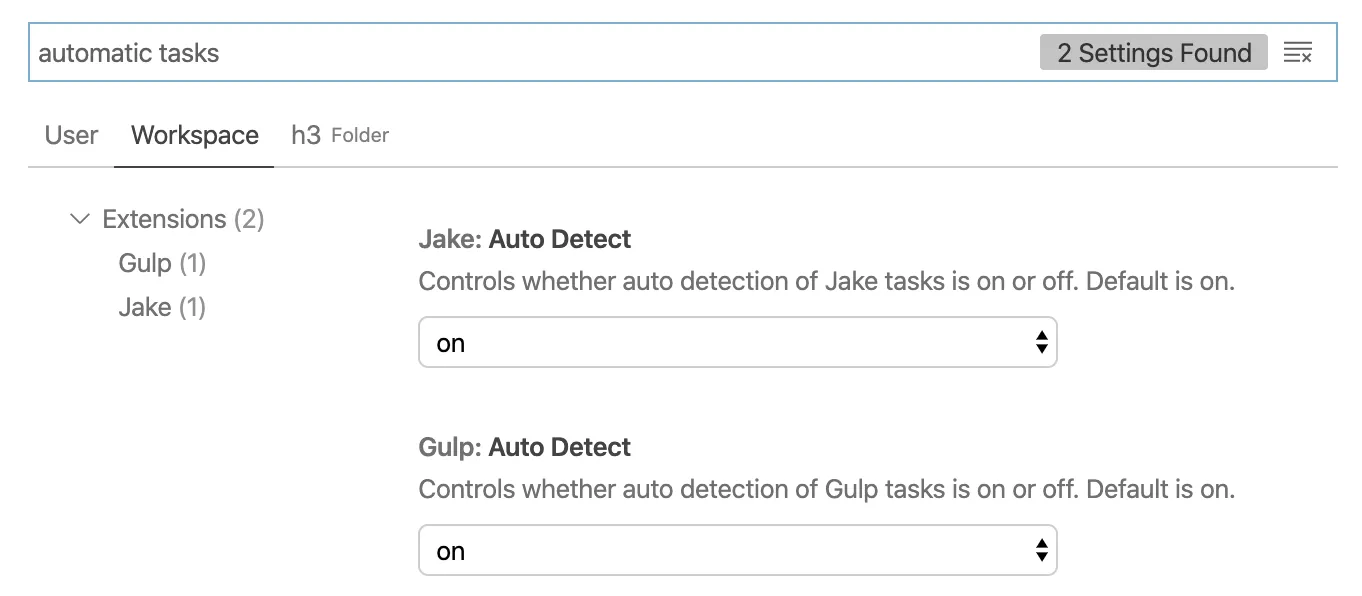Viewport: 1362px width, 596px height.
Task: Open the Gulp Auto Detect dropdown
Action: (x=737, y=551)
